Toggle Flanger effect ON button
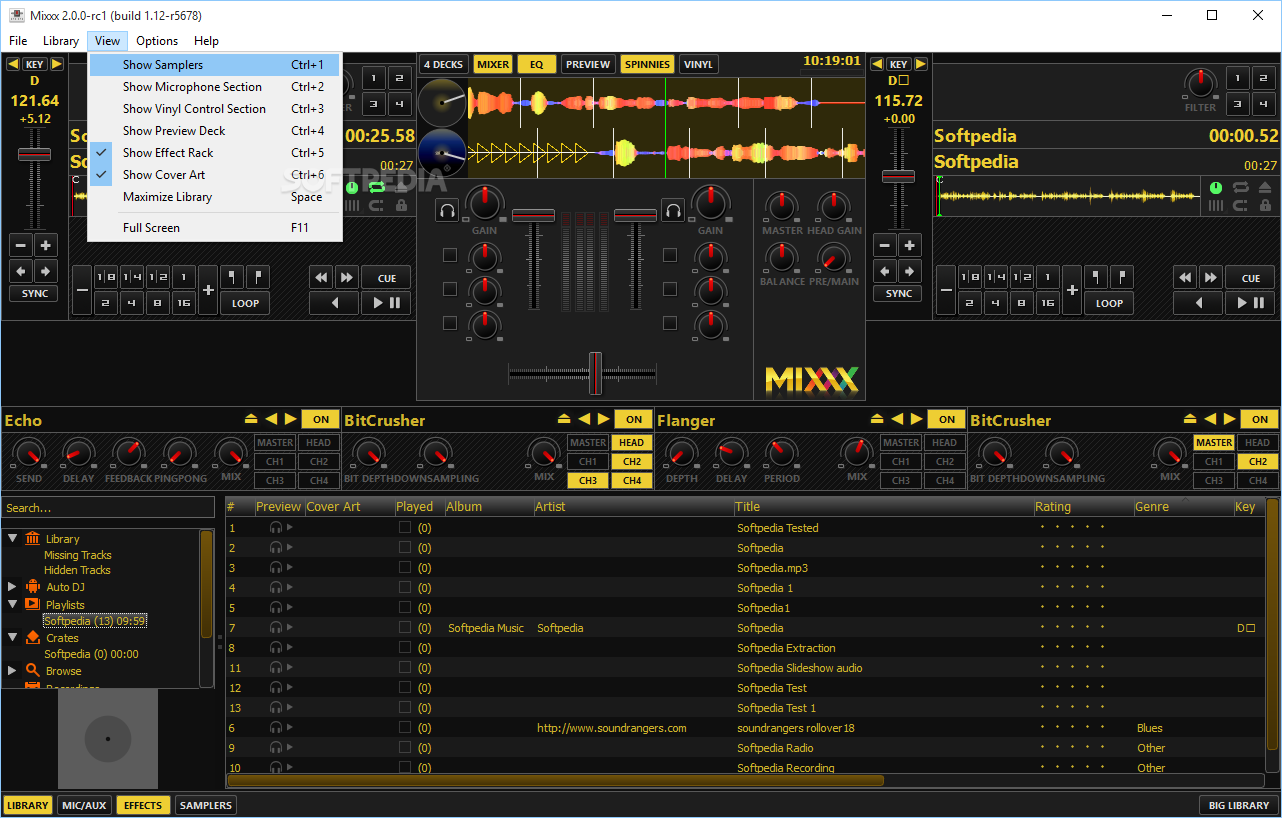 (946, 420)
